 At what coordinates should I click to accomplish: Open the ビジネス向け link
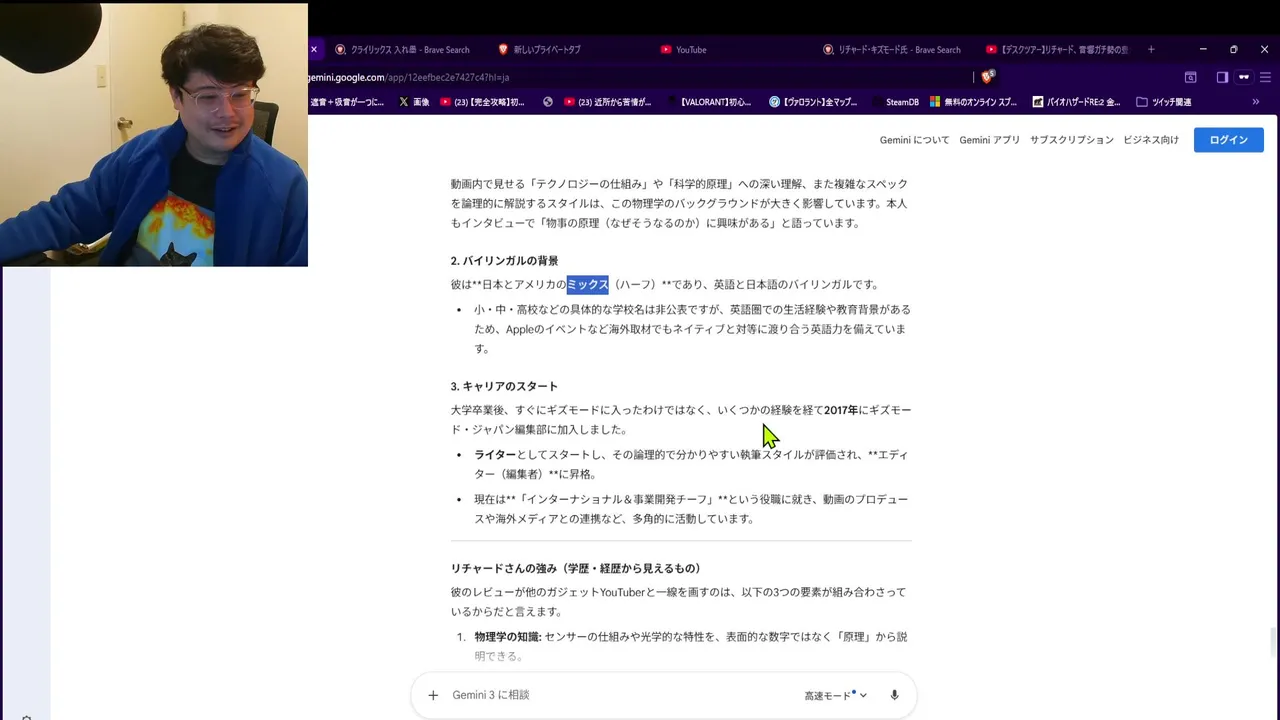(1151, 140)
